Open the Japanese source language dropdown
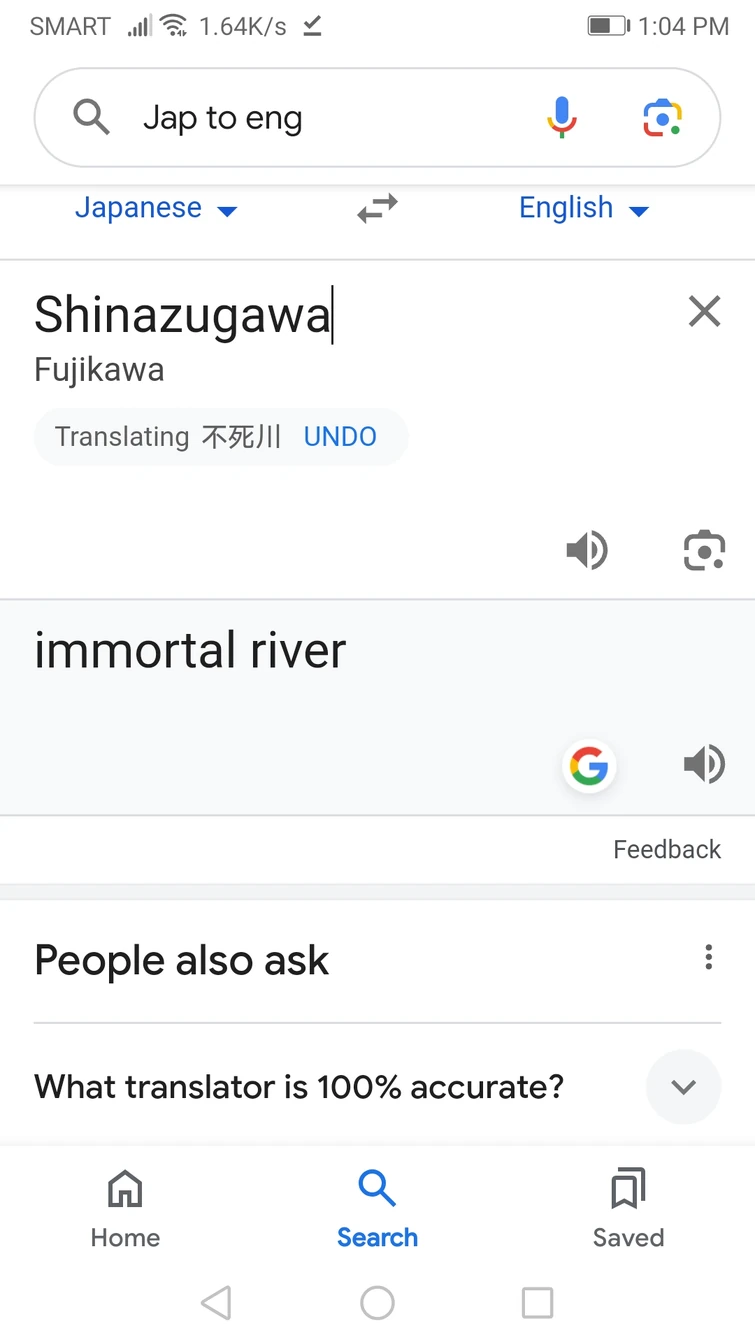 (156, 209)
